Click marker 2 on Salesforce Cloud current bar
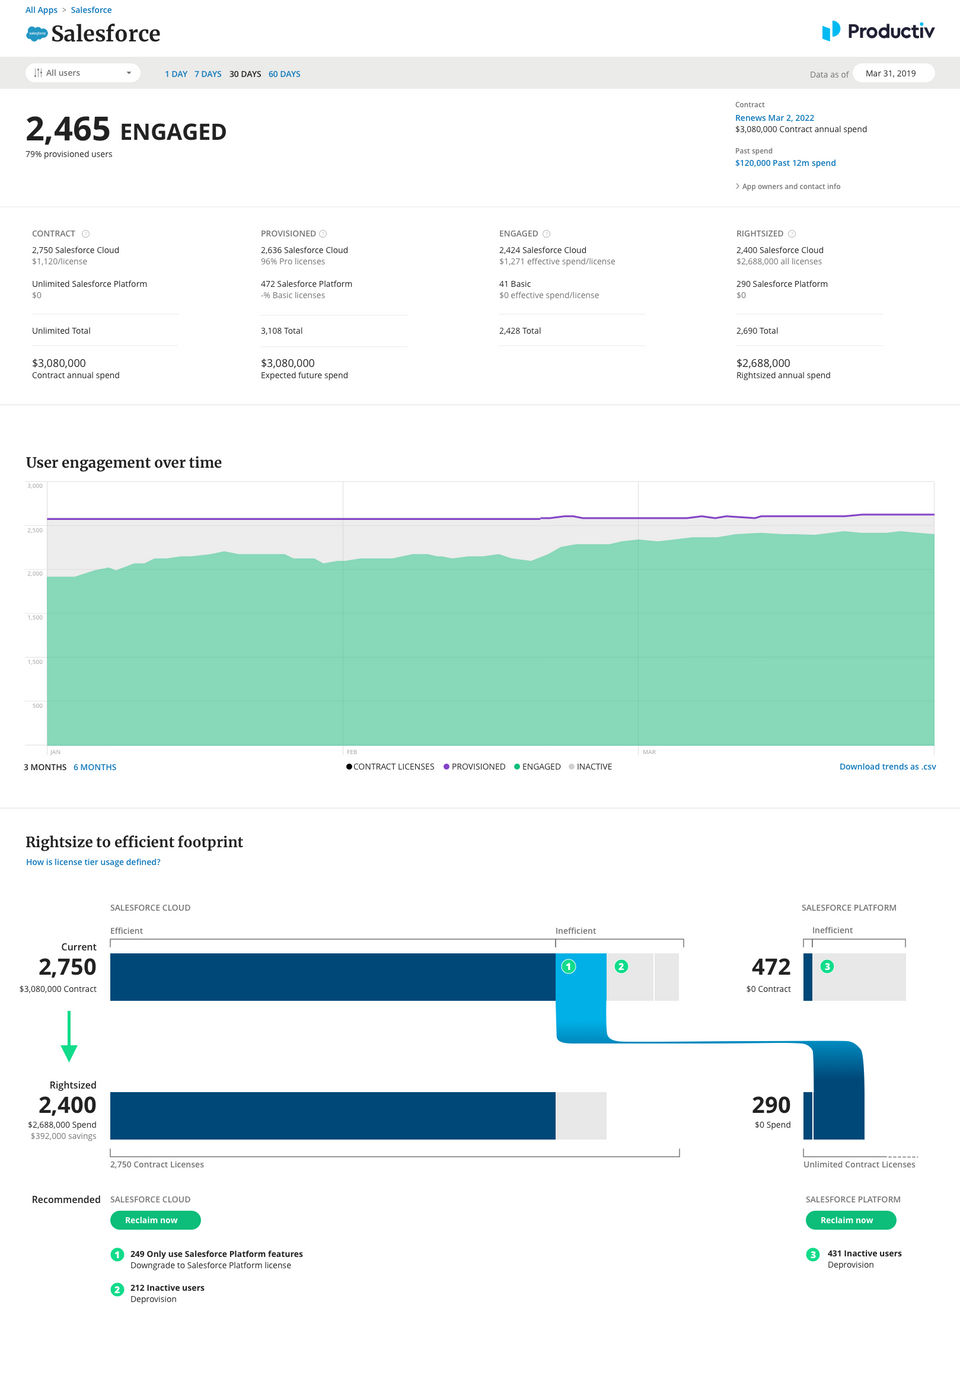 coord(621,966)
